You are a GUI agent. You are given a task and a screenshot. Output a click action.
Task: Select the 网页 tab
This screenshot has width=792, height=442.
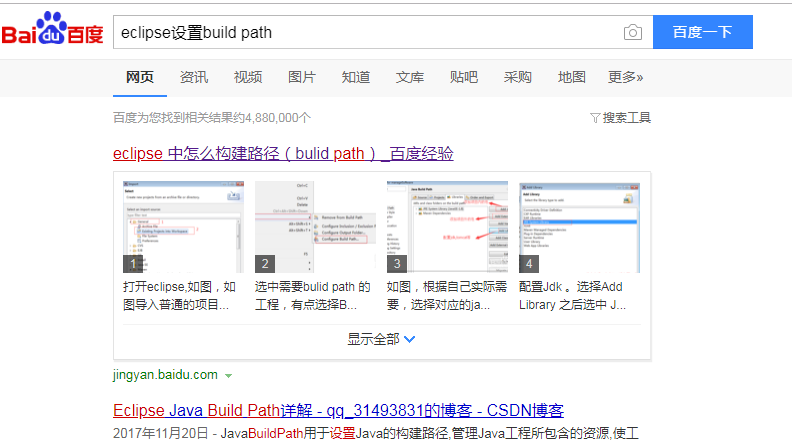140,77
